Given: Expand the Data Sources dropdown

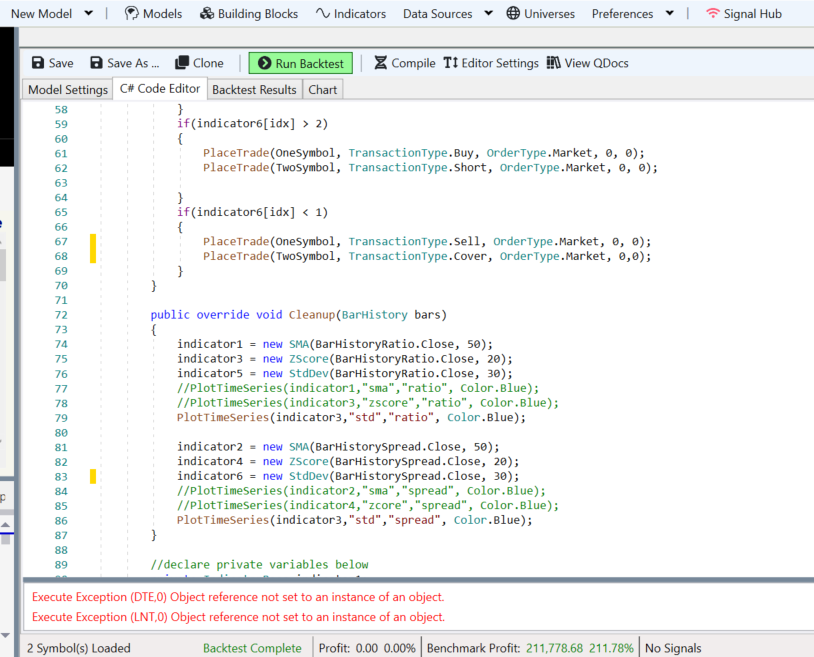Looking at the screenshot, I should [488, 14].
